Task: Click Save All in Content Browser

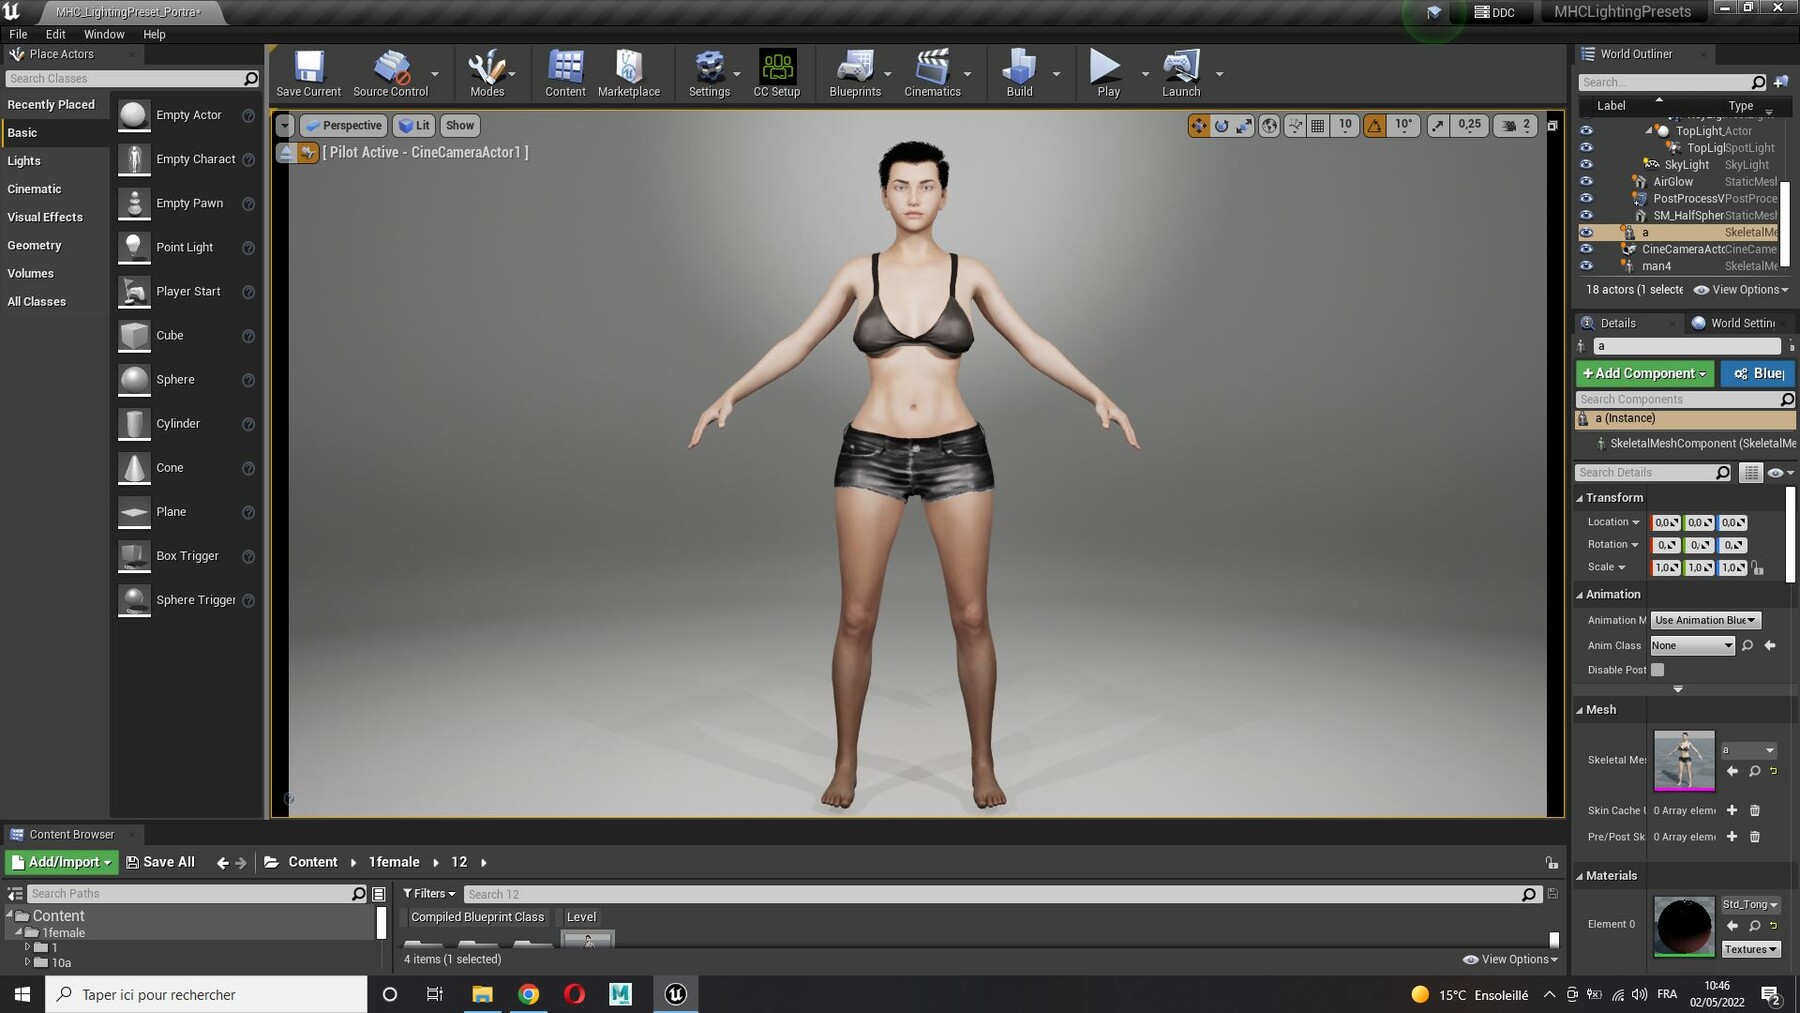Action: click(x=160, y=862)
